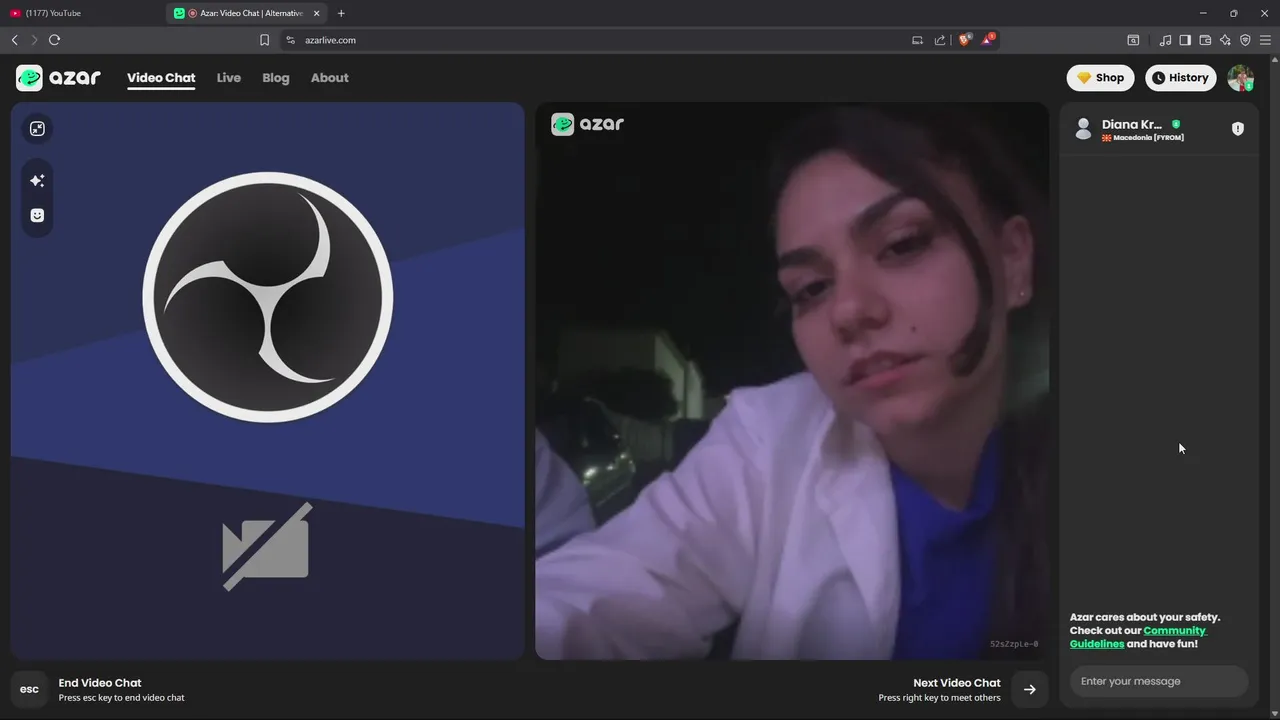Go forward in browser history
Image resolution: width=1280 pixels, height=720 pixels.
click(x=34, y=40)
